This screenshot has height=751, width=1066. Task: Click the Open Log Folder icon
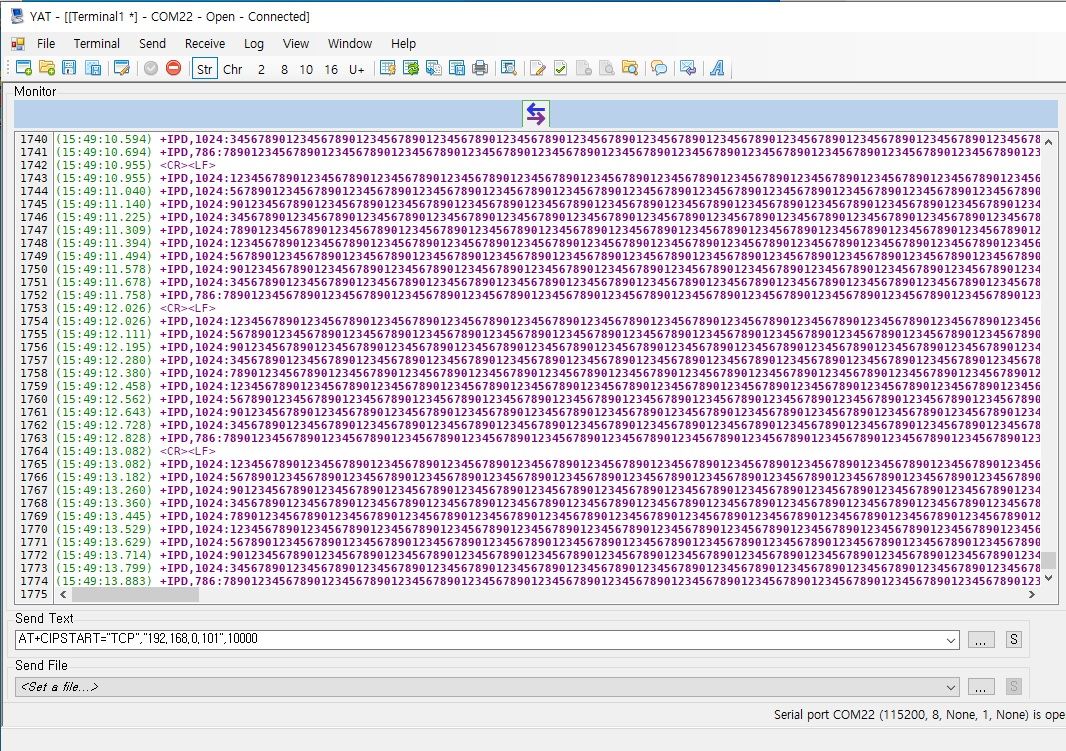(x=630, y=68)
